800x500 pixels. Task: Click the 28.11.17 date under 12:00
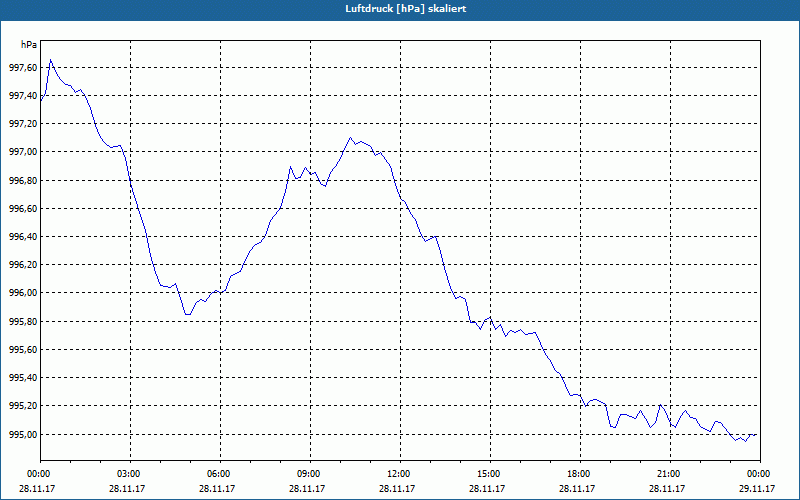point(397,488)
